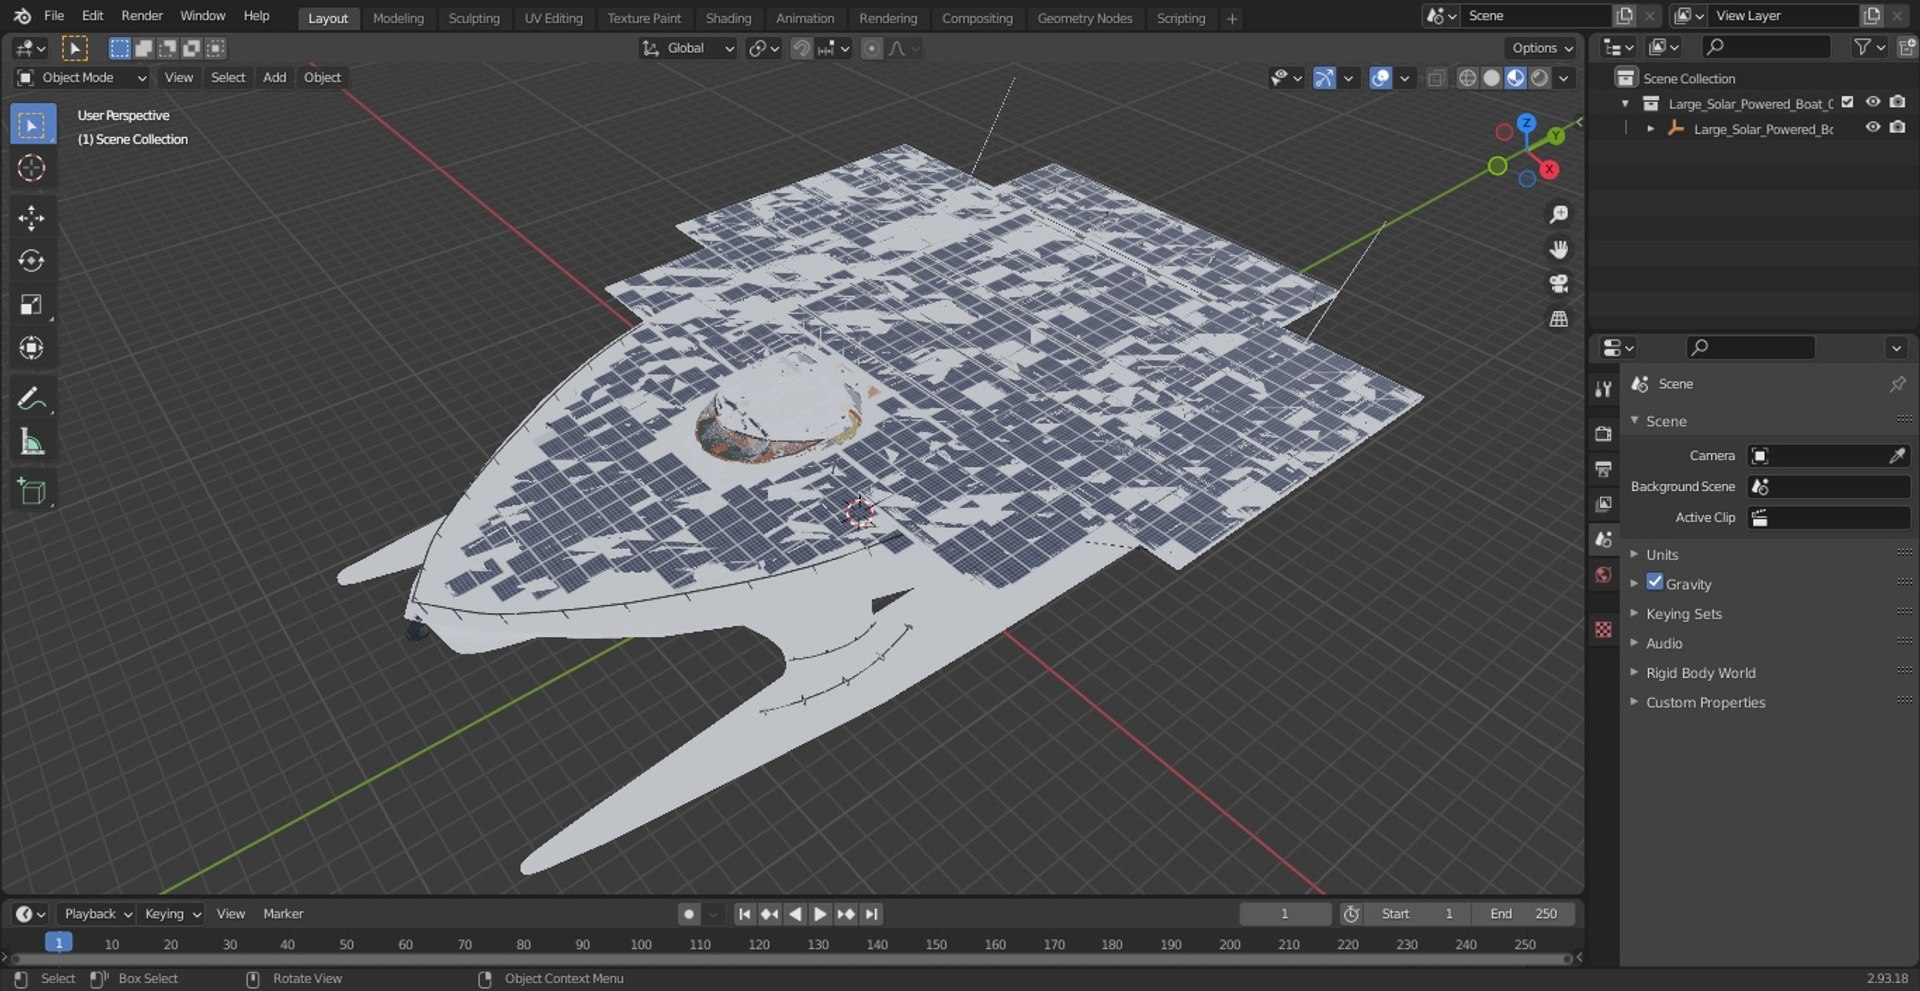Switch to material preview shading
This screenshot has width=1920, height=991.
(1515, 78)
